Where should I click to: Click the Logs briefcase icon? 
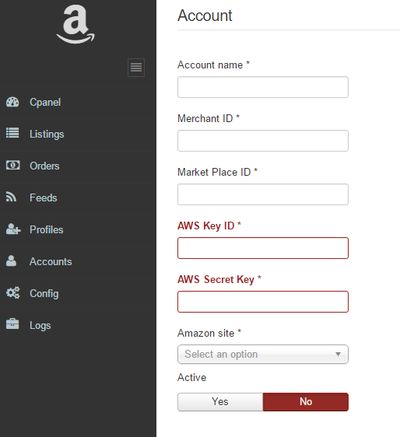coord(13,324)
